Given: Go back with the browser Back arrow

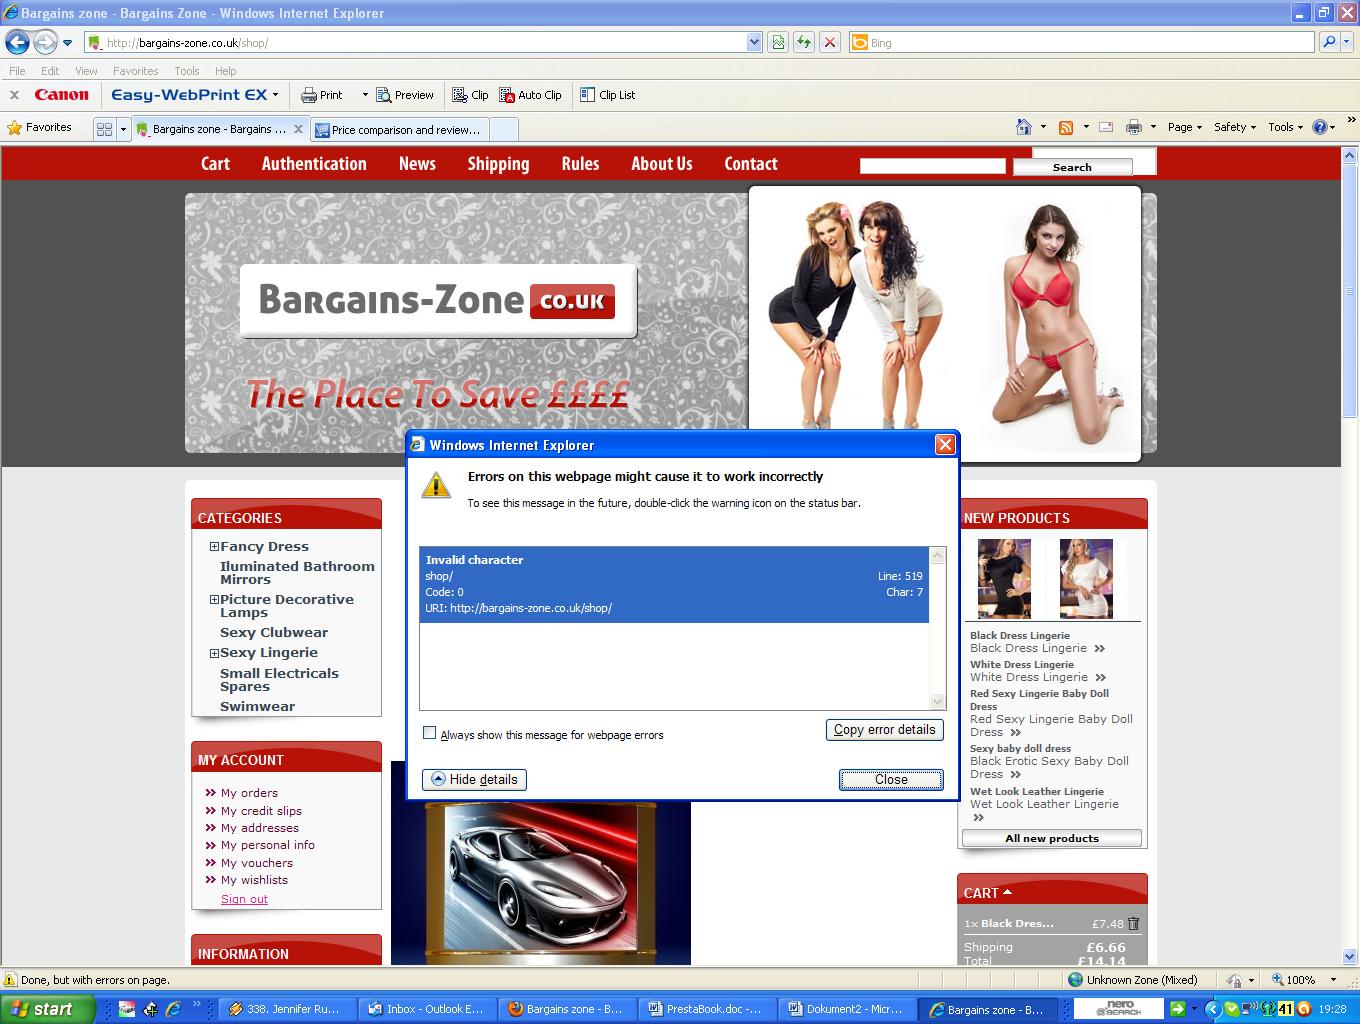Looking at the screenshot, I should [x=17, y=42].
